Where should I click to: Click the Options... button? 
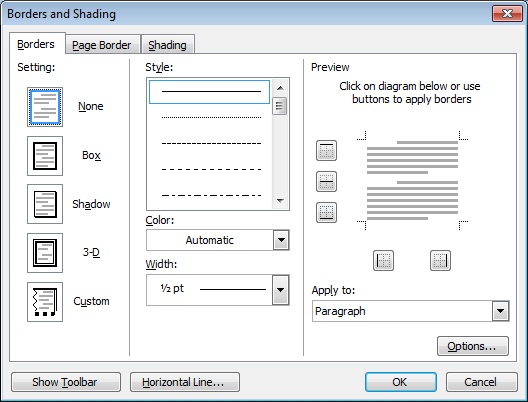click(x=472, y=346)
